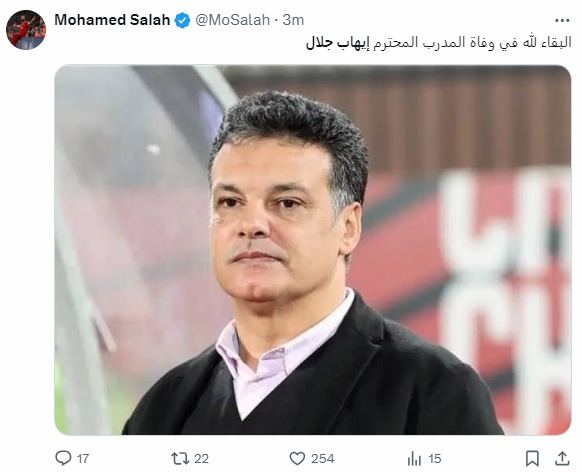Click the reply speech bubble icon
This screenshot has width=582, height=472.
click(63, 458)
